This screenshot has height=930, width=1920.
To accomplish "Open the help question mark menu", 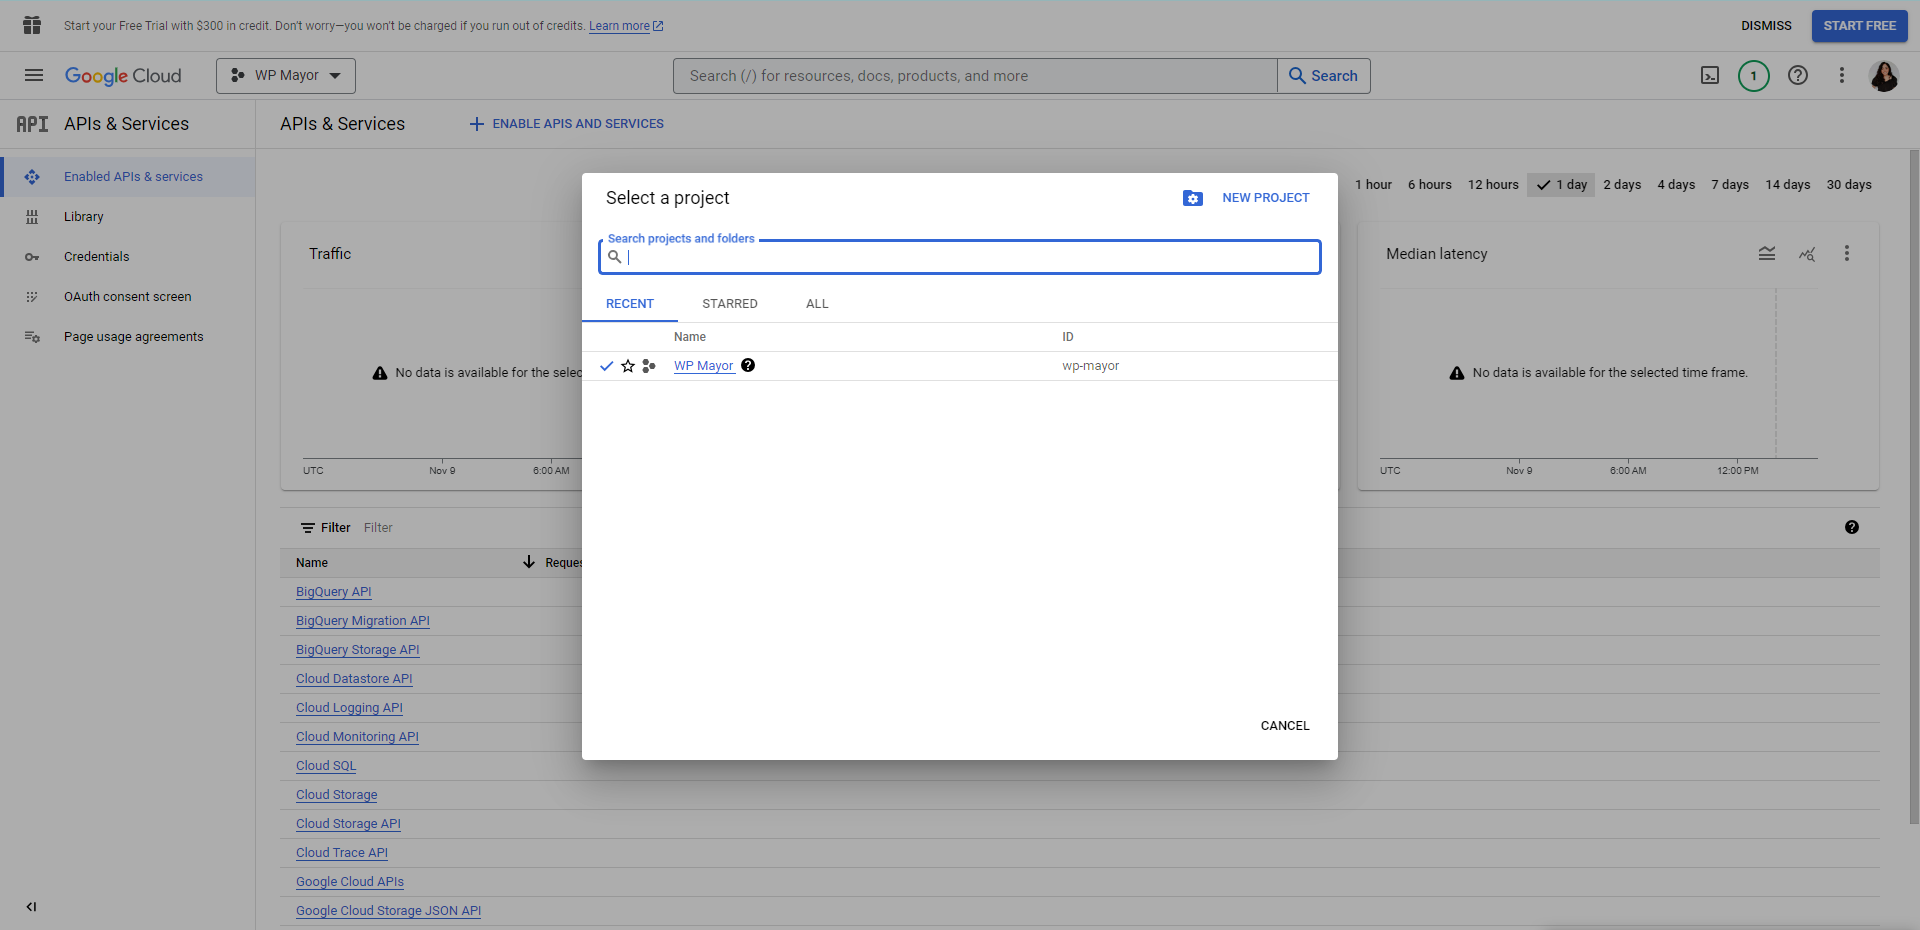I will pos(1798,76).
